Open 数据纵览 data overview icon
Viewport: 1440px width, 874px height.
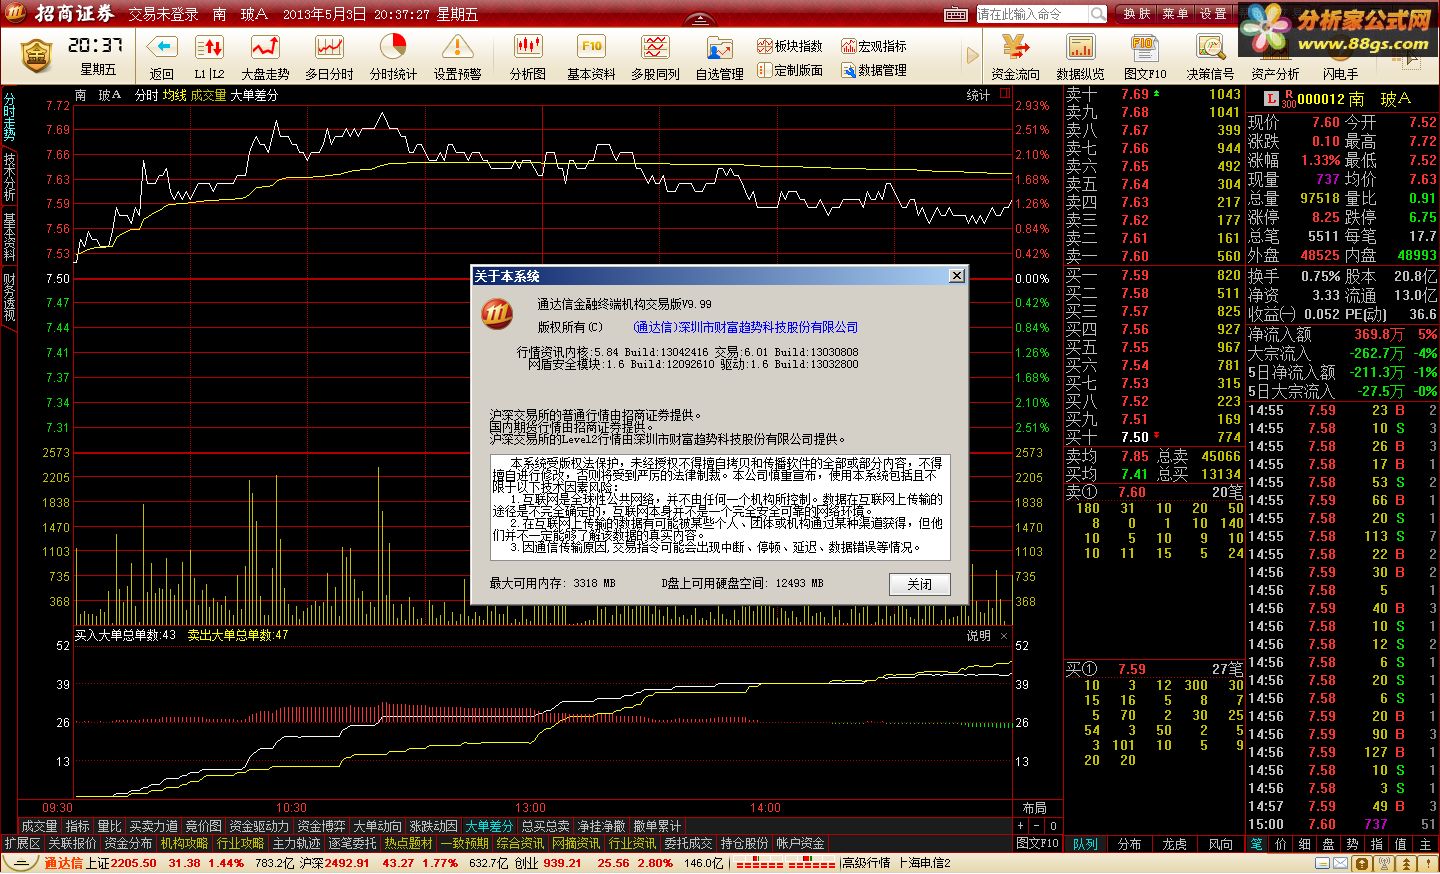(x=1081, y=47)
